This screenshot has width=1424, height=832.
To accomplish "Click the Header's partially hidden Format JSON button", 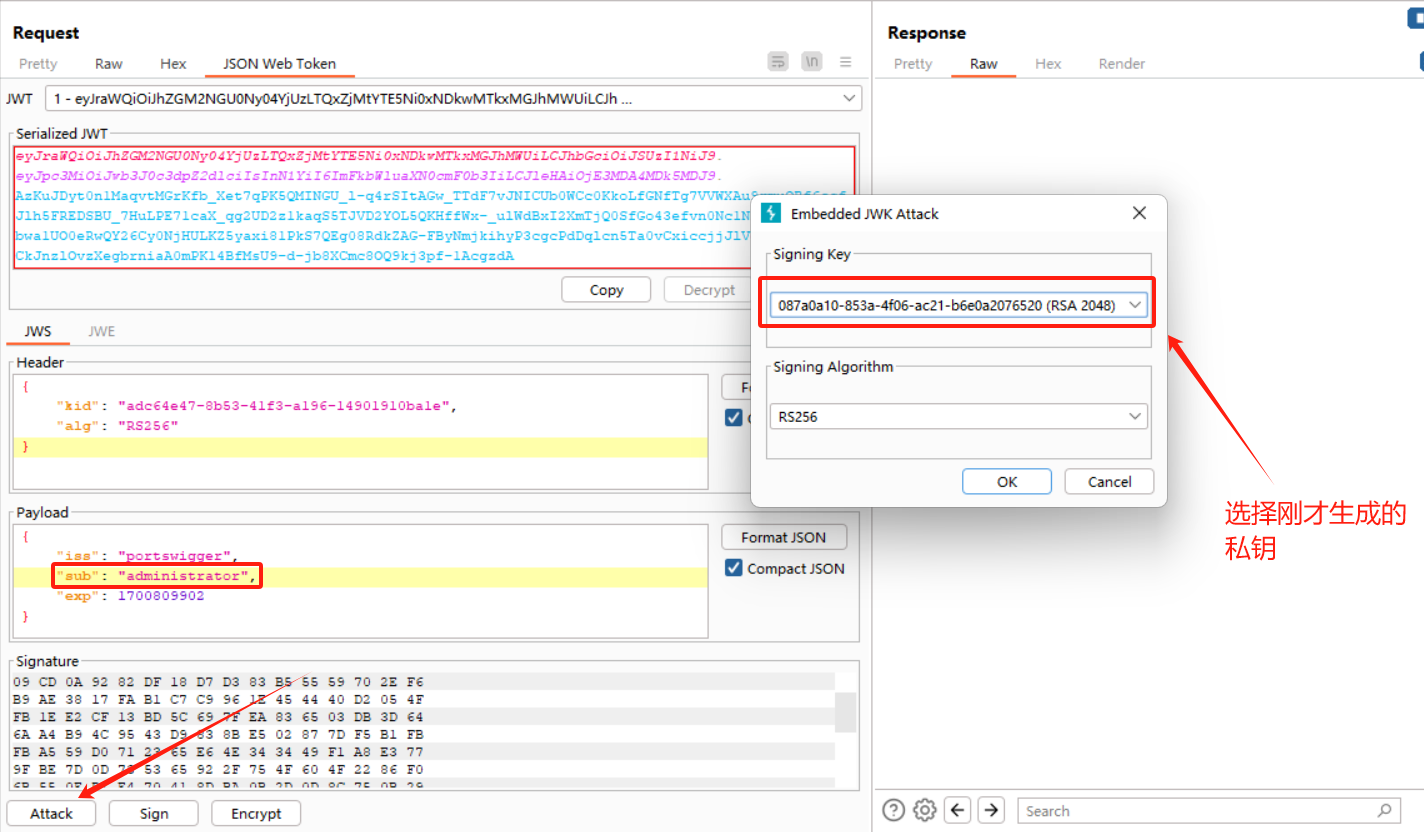I will pos(737,387).
